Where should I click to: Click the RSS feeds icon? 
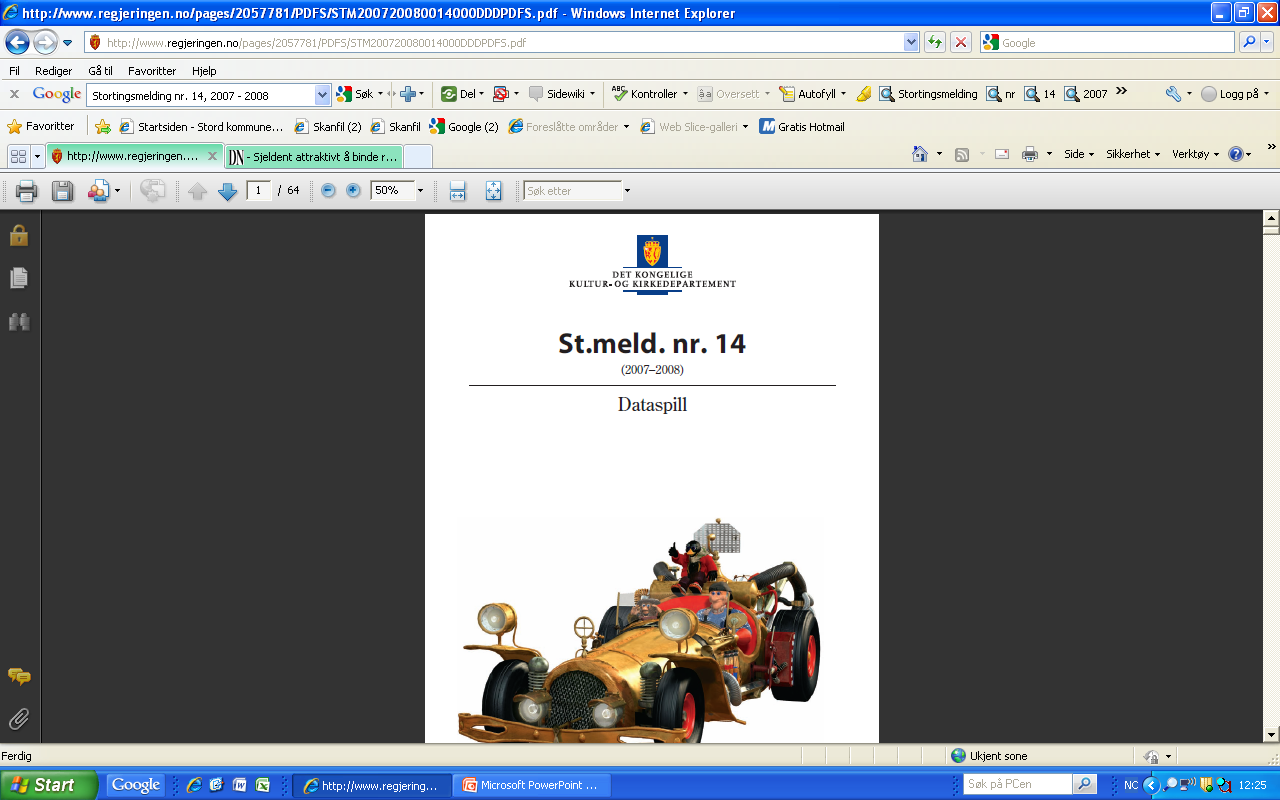coord(962,154)
